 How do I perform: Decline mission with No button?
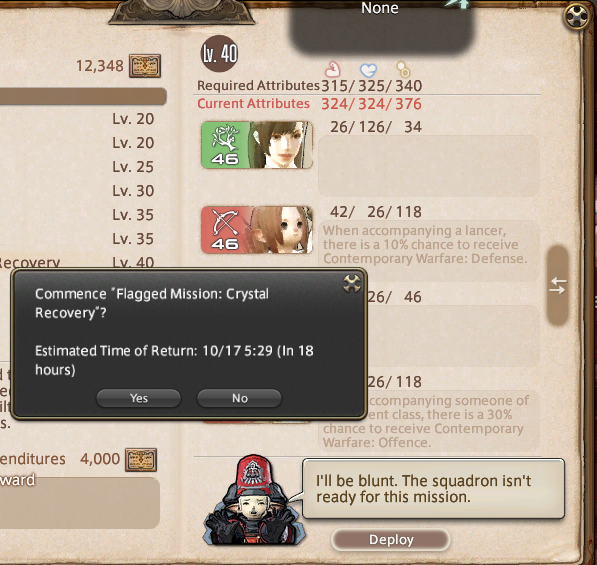pyautogui.click(x=239, y=398)
